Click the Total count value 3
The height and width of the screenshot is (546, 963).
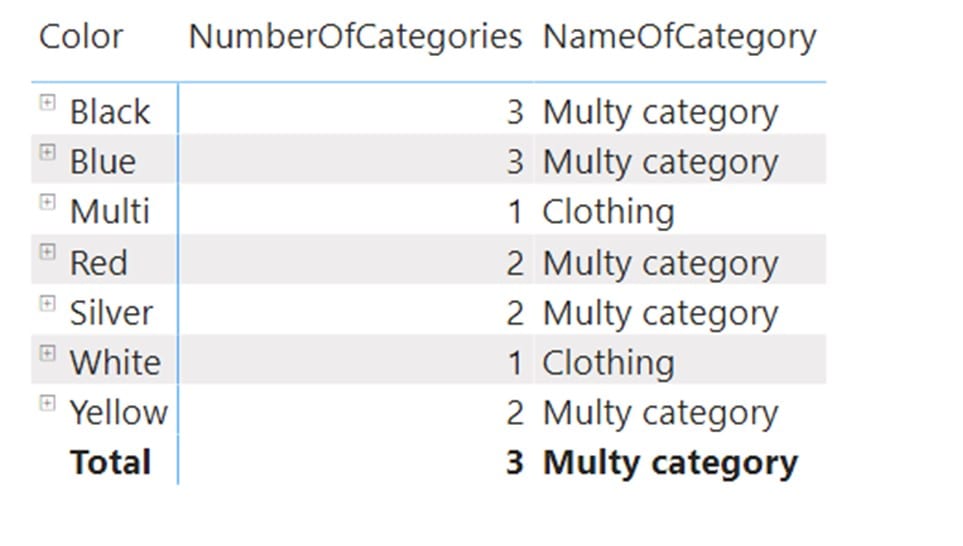[x=515, y=462]
